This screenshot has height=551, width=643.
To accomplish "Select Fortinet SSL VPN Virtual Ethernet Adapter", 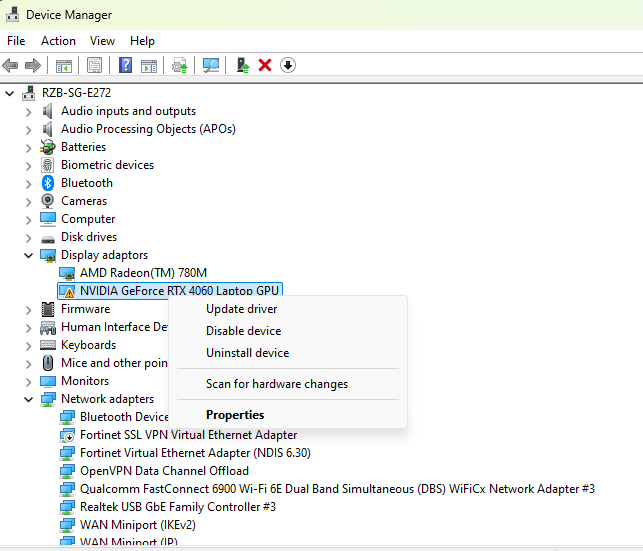I will 189,435.
